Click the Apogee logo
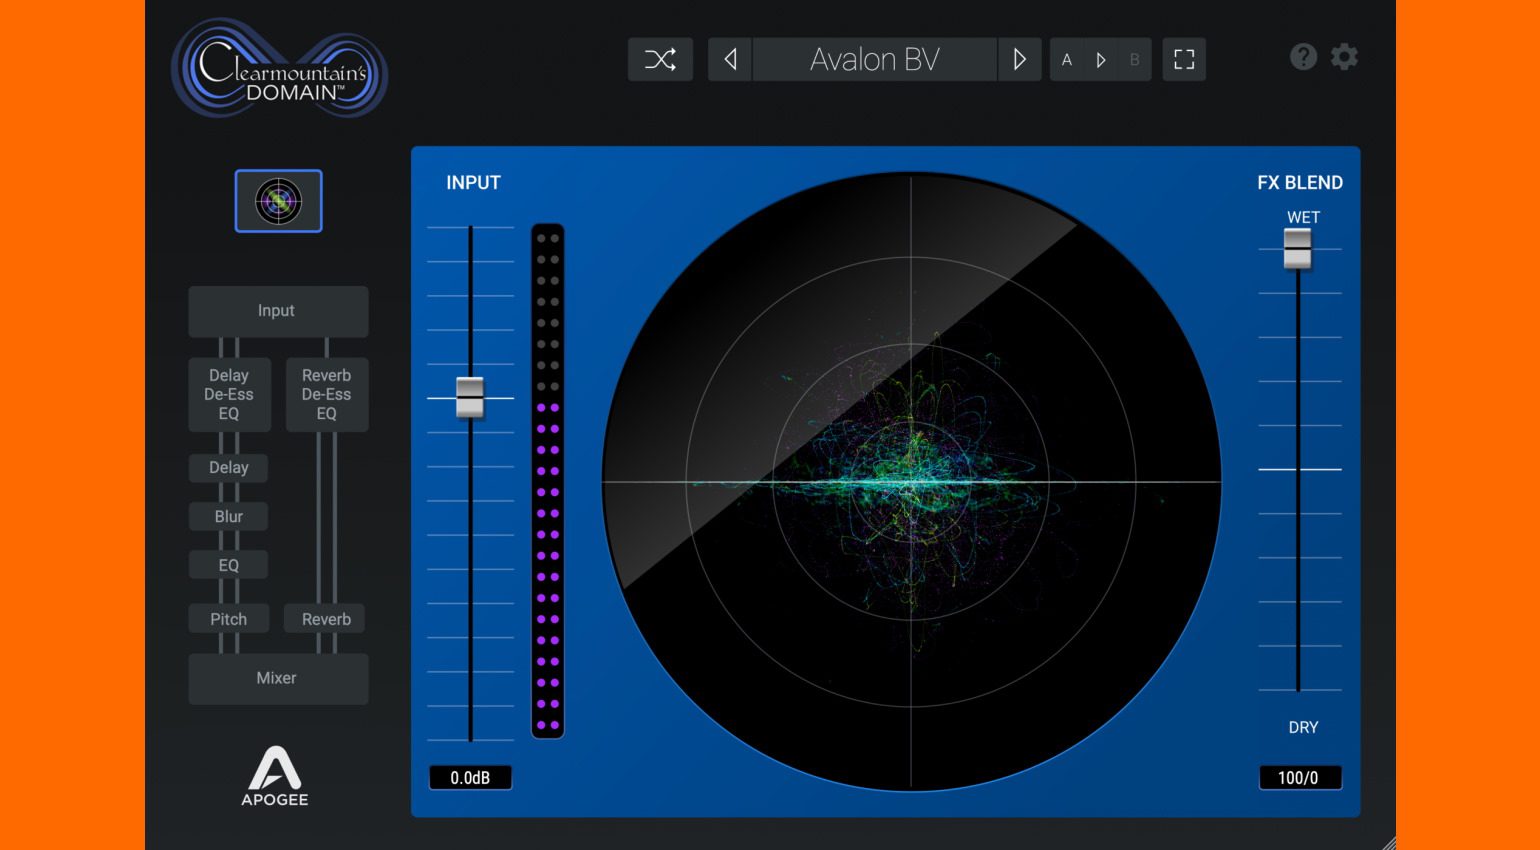The image size is (1540, 850). click(x=275, y=776)
